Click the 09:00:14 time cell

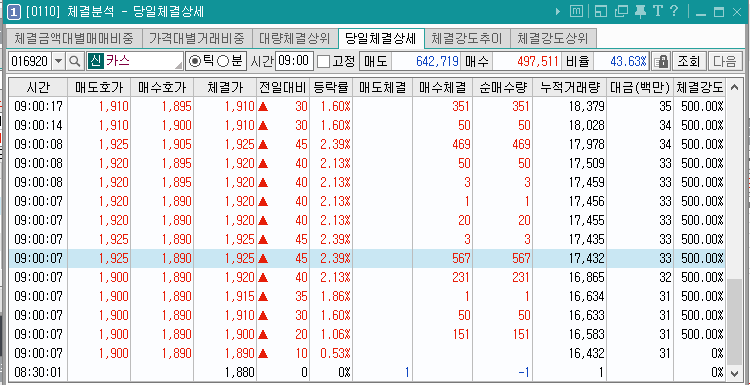click(x=38, y=125)
